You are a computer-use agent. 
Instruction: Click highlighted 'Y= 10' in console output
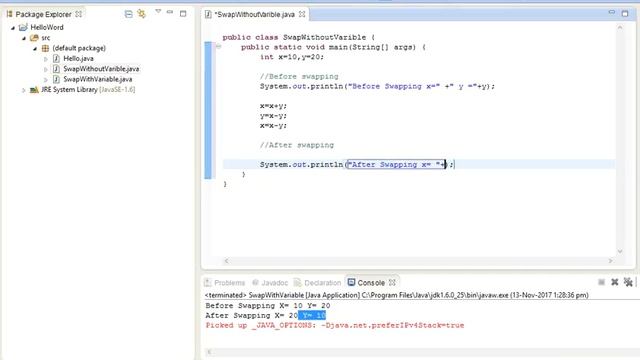click(x=312, y=316)
